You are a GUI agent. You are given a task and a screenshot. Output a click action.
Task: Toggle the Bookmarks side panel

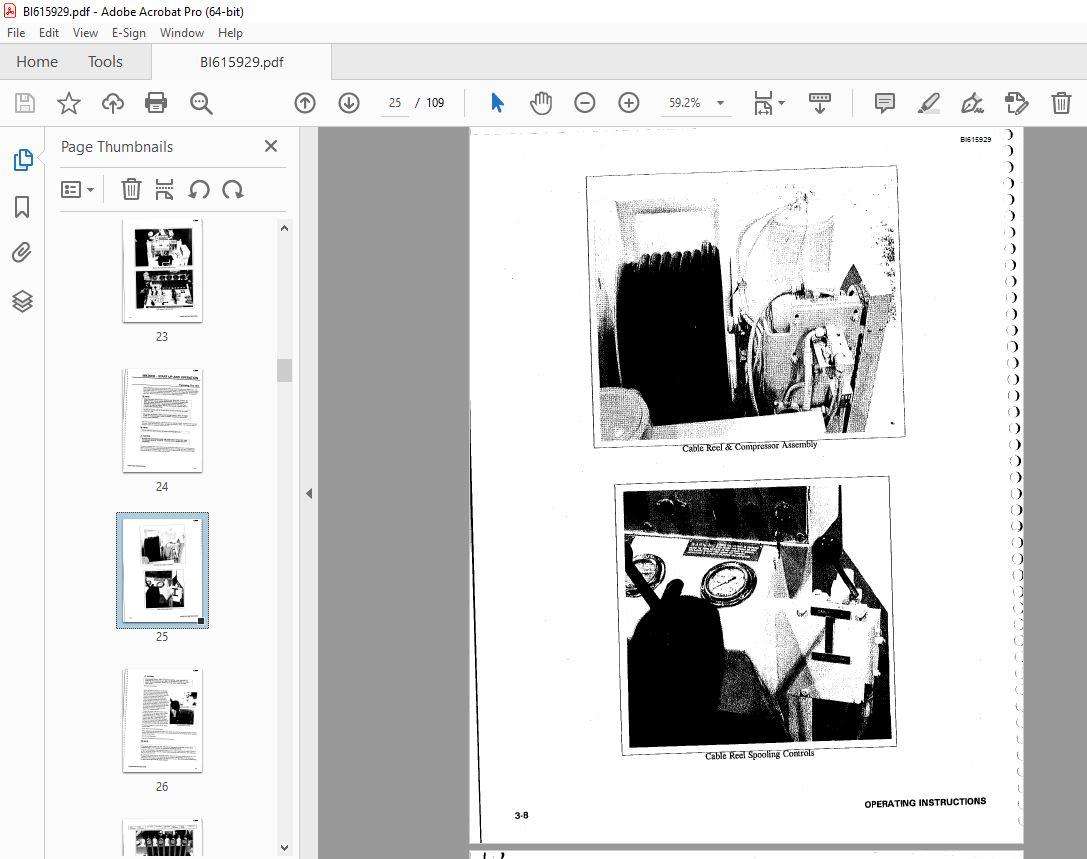22,207
